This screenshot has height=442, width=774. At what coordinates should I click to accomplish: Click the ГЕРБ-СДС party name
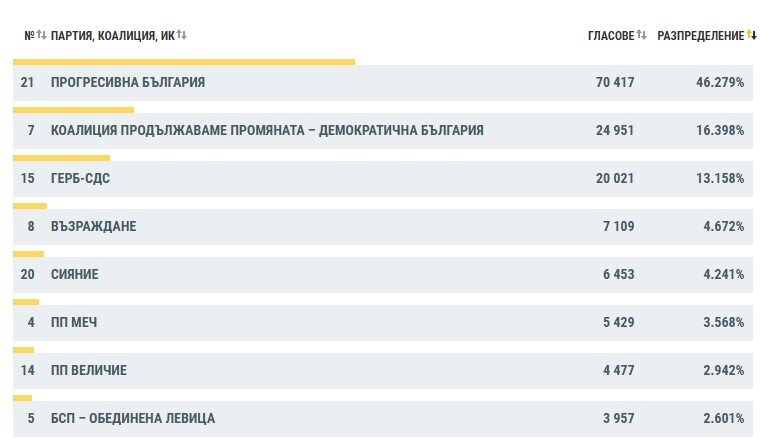click(80, 178)
